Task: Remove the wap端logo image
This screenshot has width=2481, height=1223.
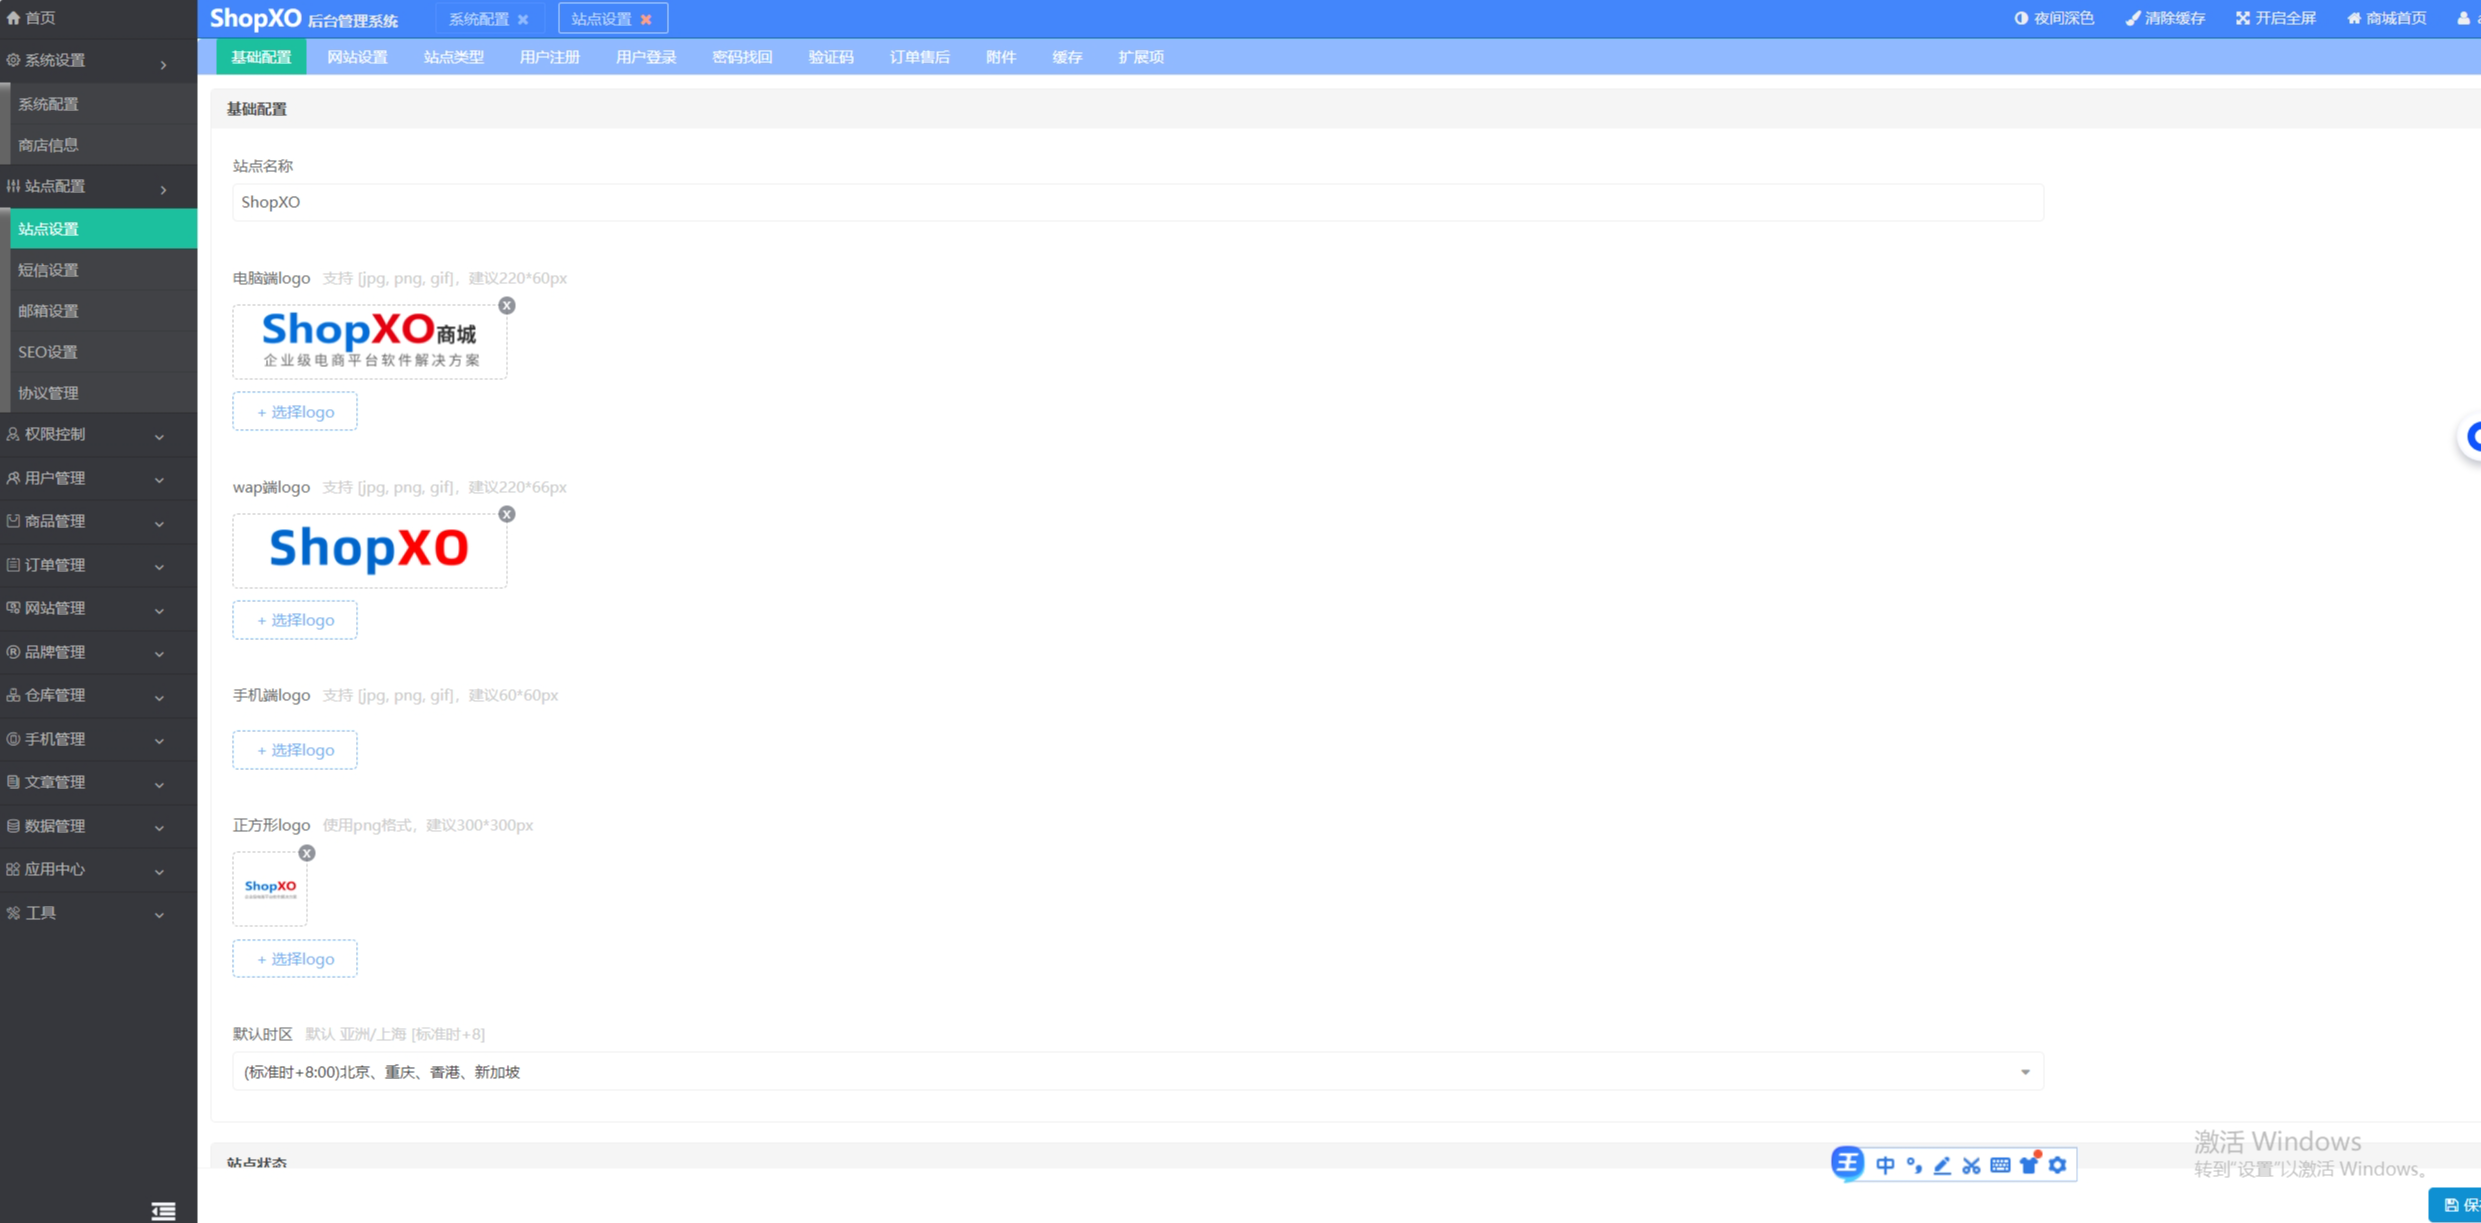Action: tap(507, 514)
